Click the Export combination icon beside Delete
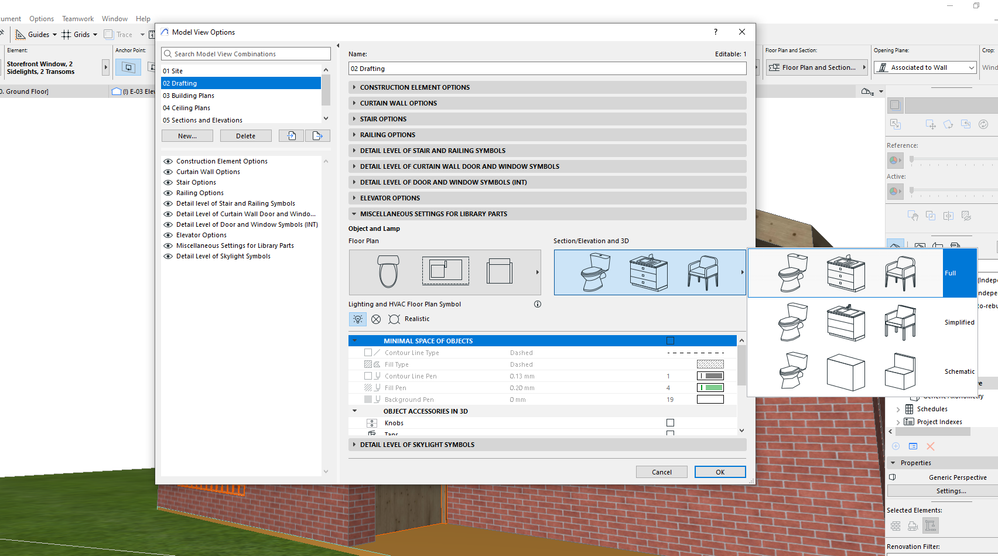The image size is (998, 556). click(x=316, y=136)
